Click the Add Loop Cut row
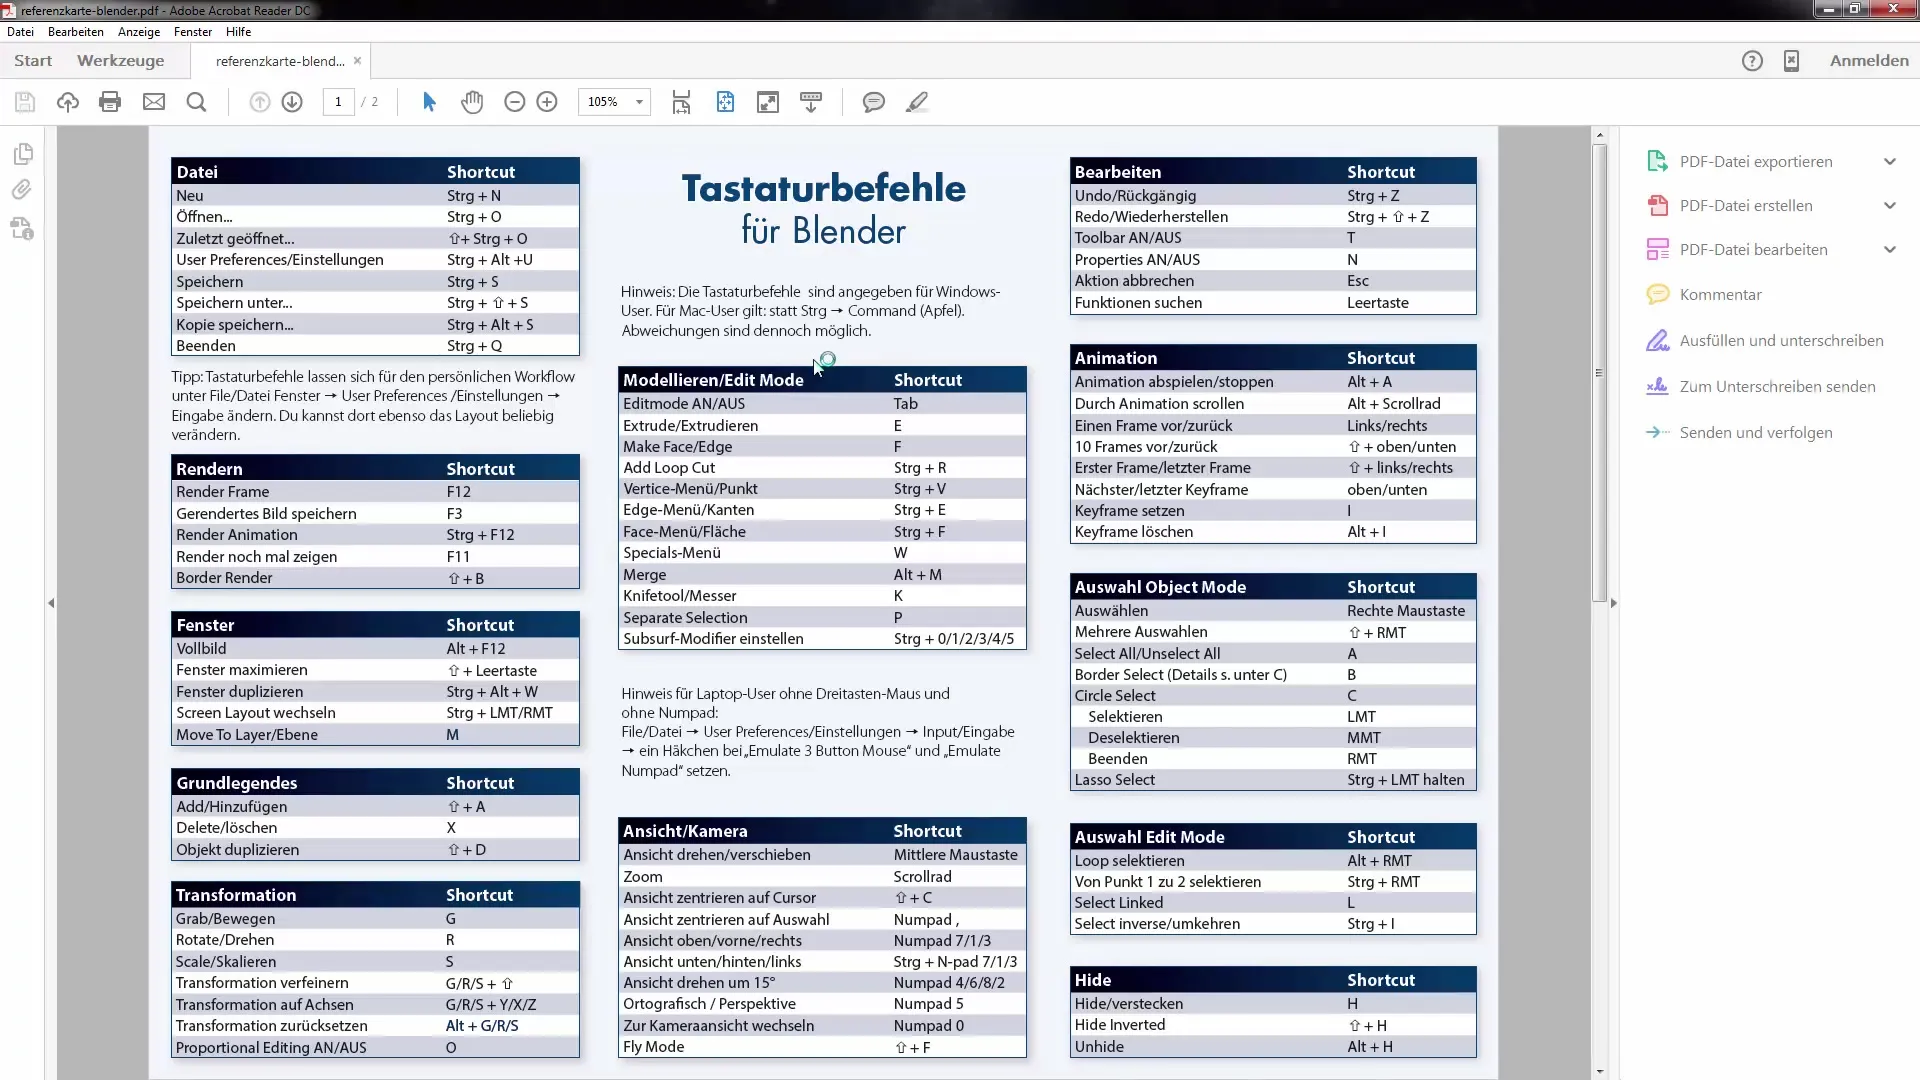Viewport: 1920px width, 1080px height. (x=822, y=468)
